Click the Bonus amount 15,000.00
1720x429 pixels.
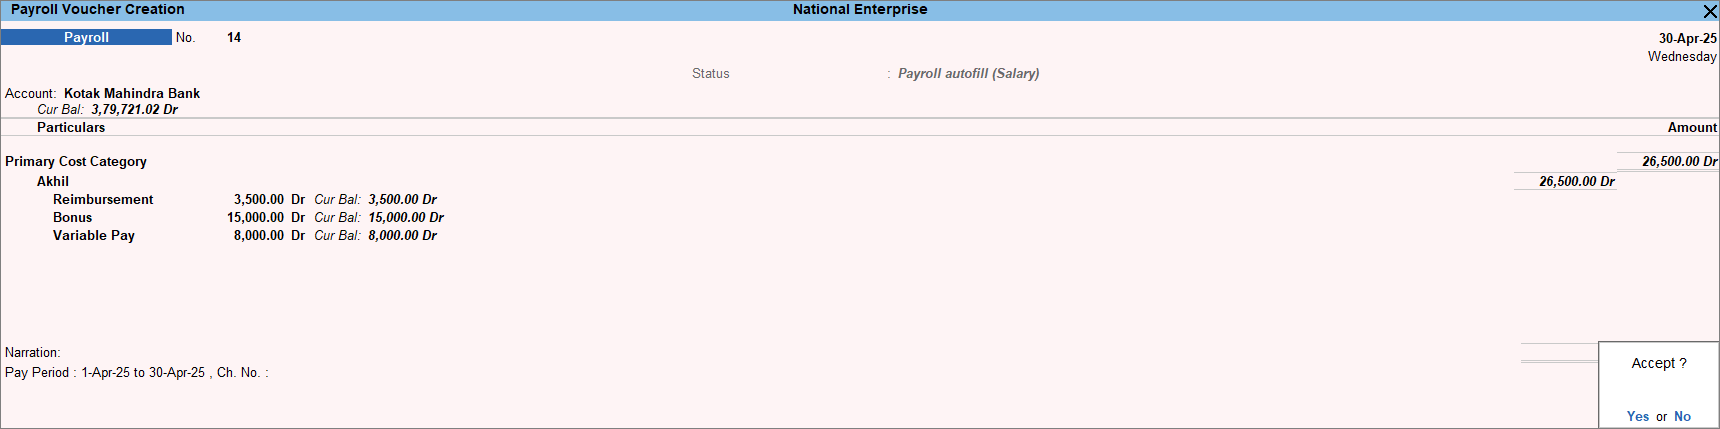(255, 217)
